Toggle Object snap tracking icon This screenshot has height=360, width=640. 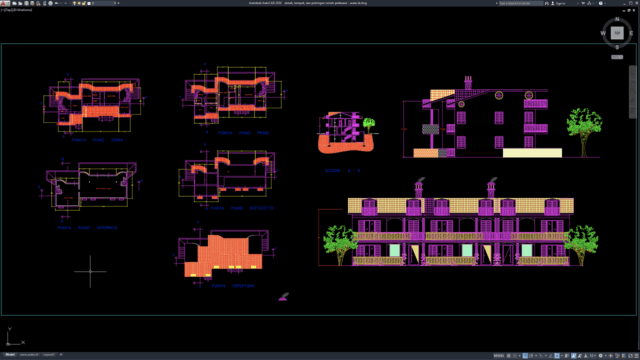tap(550, 356)
